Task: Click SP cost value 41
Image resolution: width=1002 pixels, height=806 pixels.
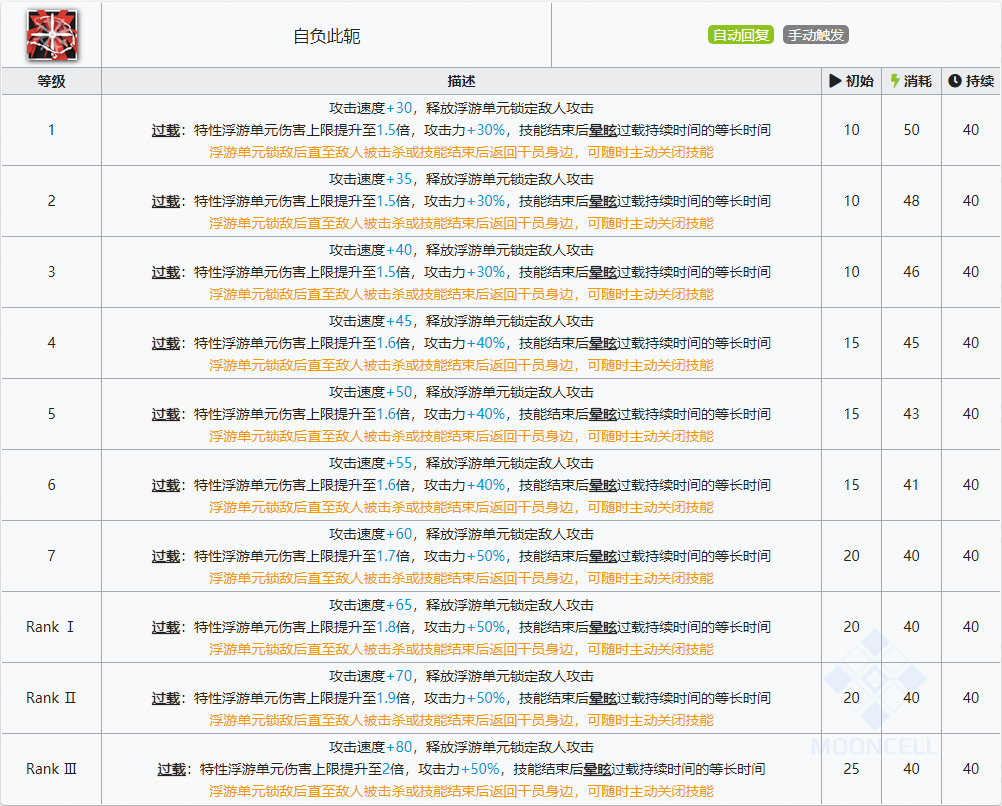Action: point(911,485)
